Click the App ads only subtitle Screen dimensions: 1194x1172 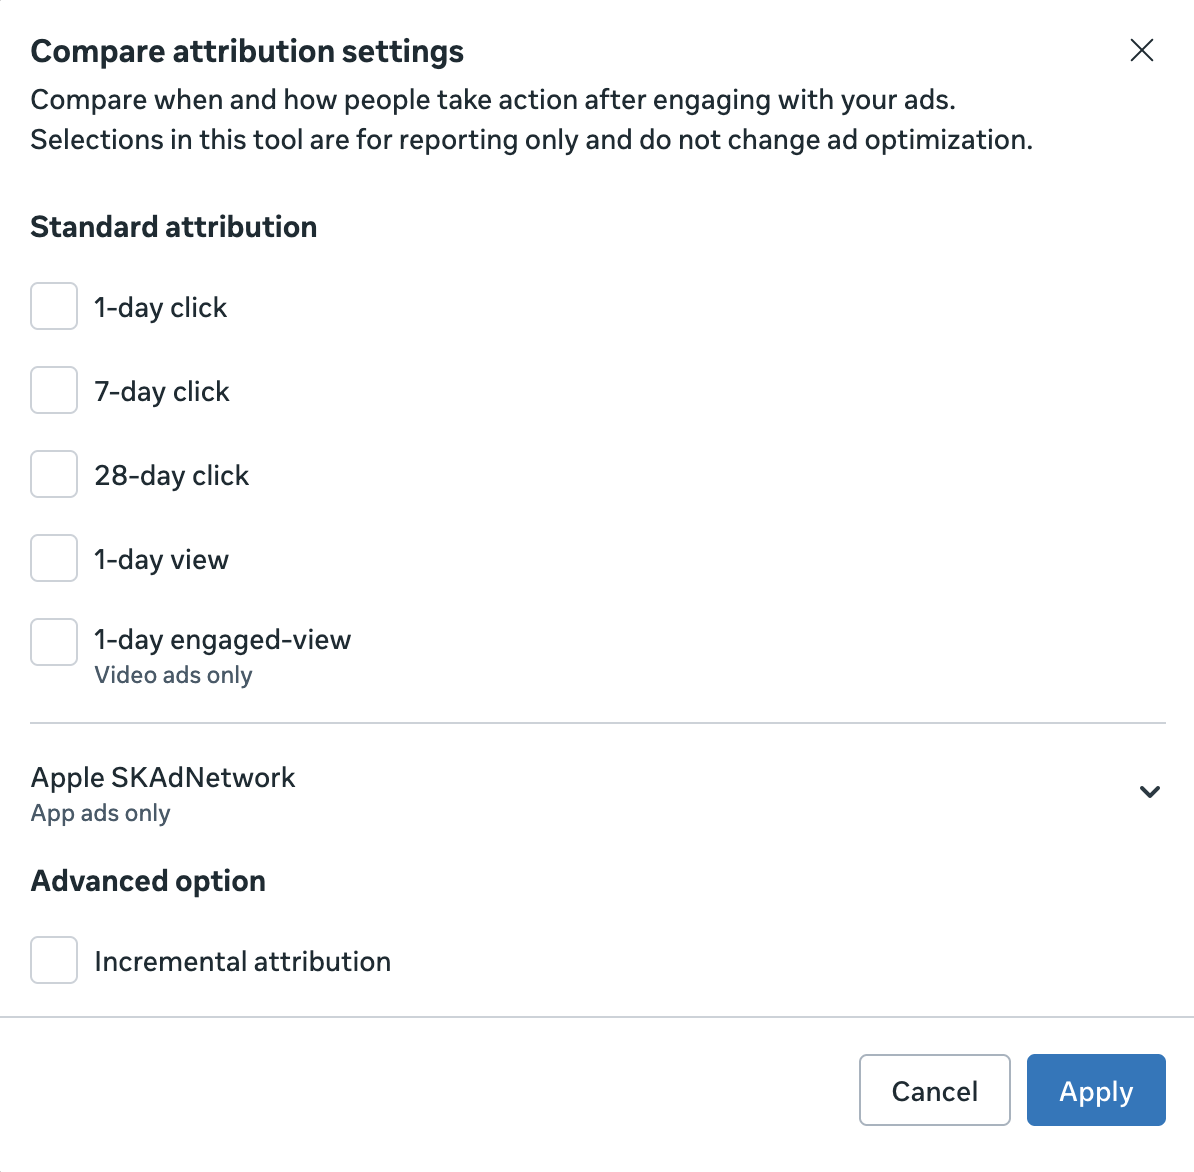pyautogui.click(x=100, y=813)
